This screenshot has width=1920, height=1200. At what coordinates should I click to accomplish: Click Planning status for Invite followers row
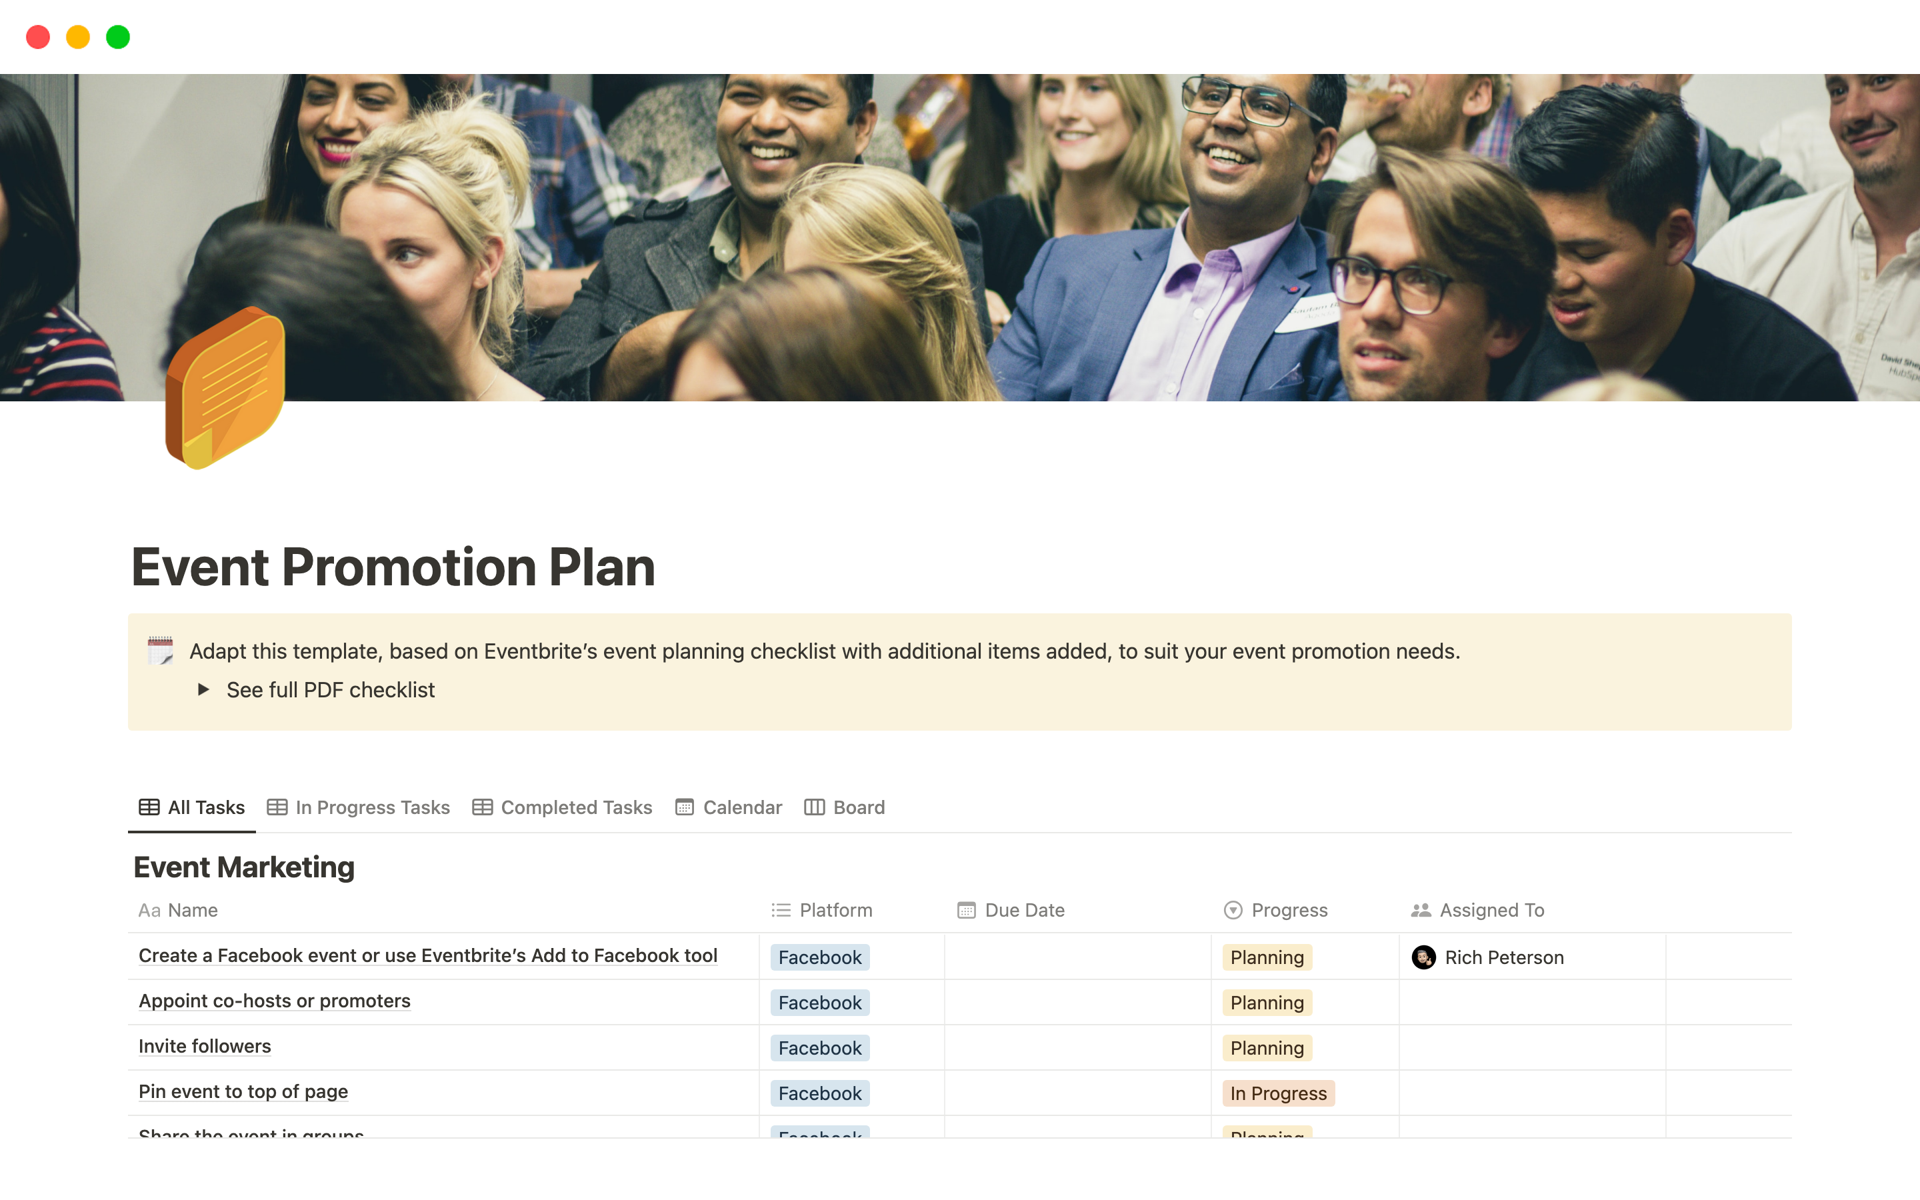click(1267, 1048)
